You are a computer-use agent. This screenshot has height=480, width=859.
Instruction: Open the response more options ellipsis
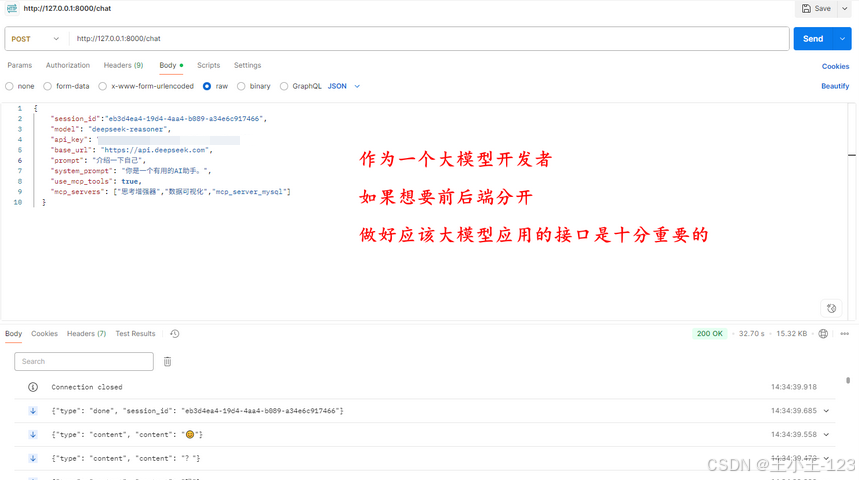[x=844, y=334]
